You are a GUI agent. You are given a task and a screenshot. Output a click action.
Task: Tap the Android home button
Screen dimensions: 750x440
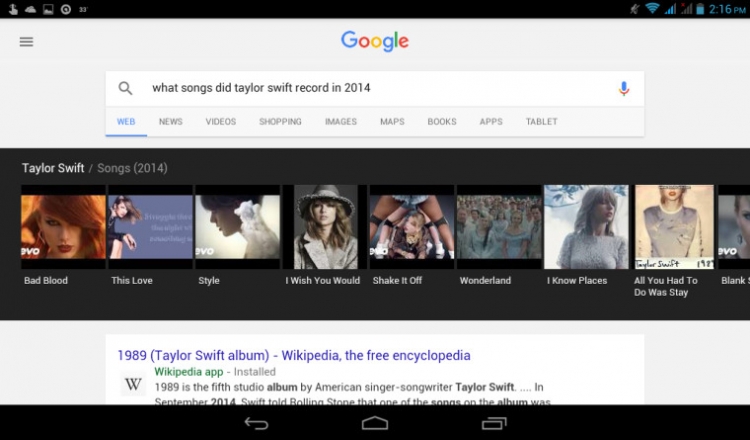pos(375,423)
